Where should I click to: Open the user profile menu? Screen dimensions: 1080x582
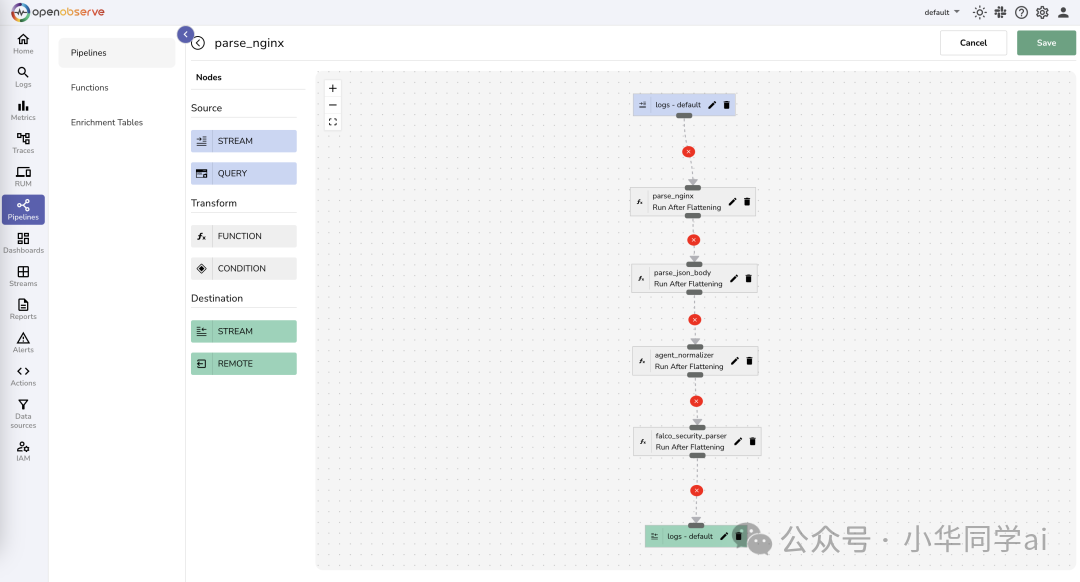1063,12
